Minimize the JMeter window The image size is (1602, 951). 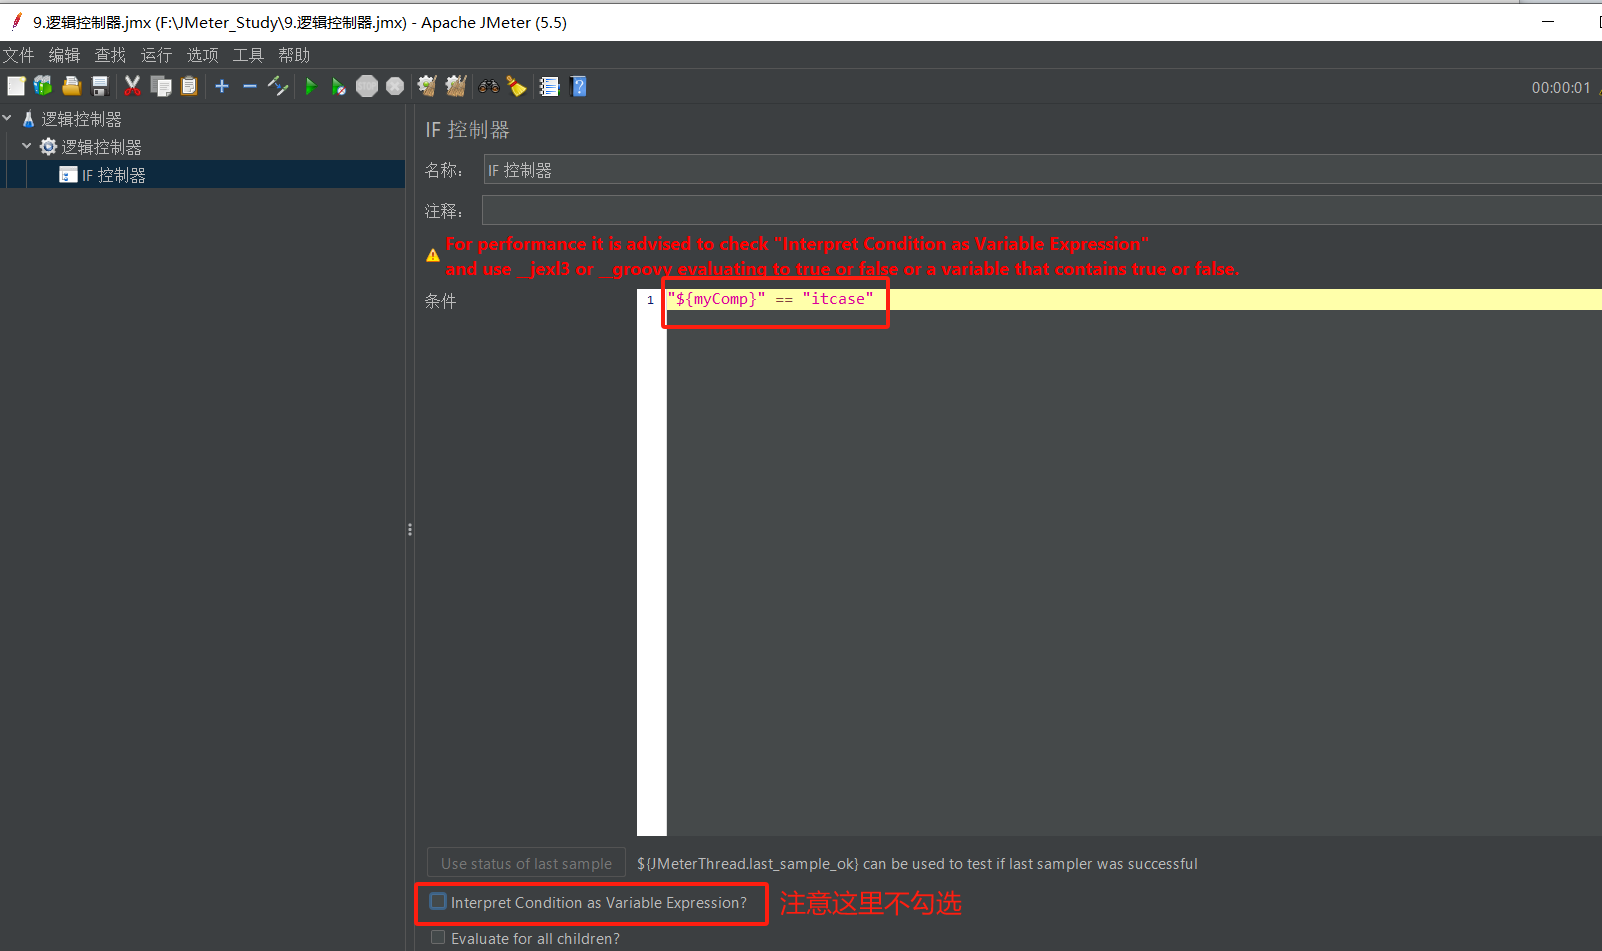tap(1548, 21)
